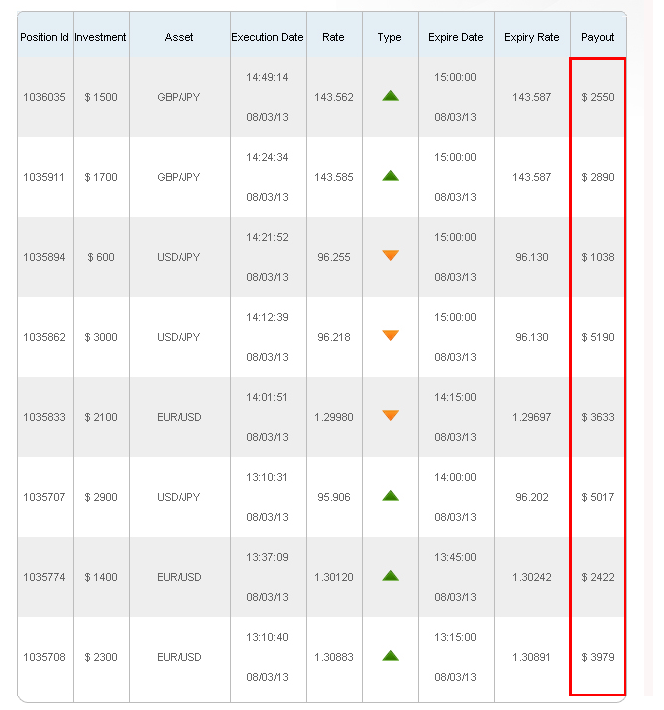Click the Execution Date column header
The image size is (664, 710).
[x=267, y=37]
